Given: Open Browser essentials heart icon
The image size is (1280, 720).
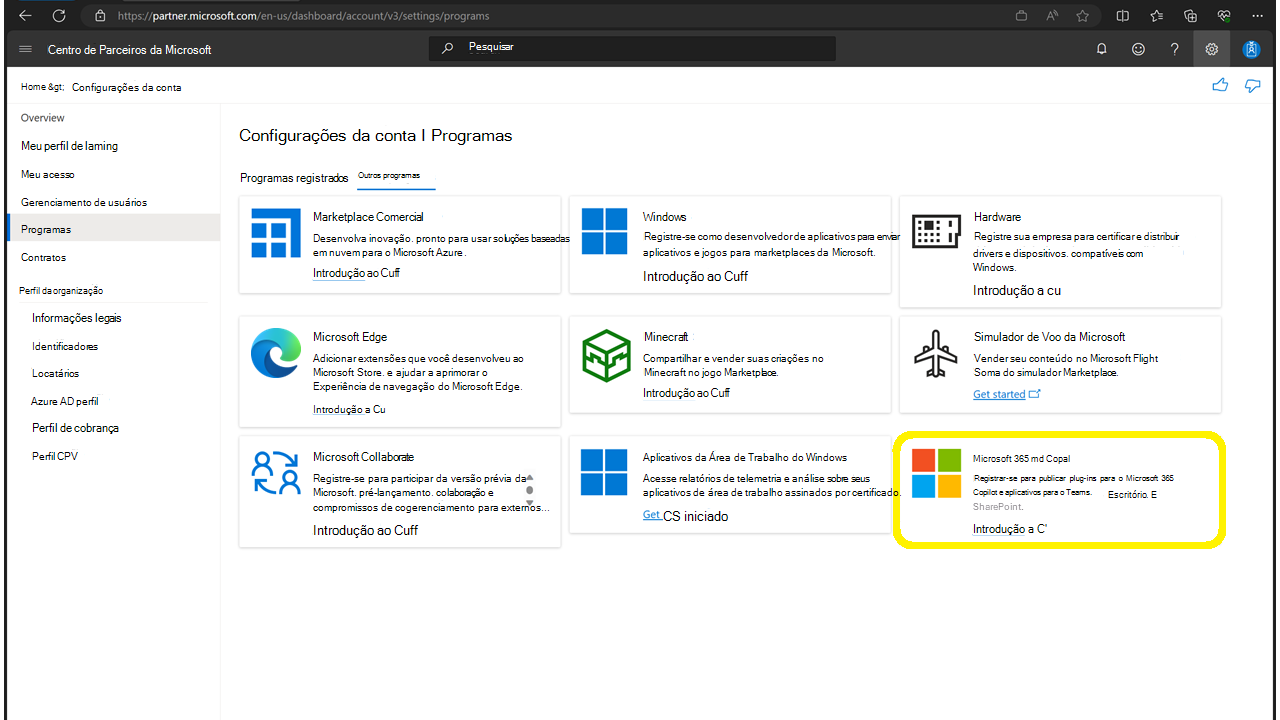Looking at the screenshot, I should [x=1224, y=16].
